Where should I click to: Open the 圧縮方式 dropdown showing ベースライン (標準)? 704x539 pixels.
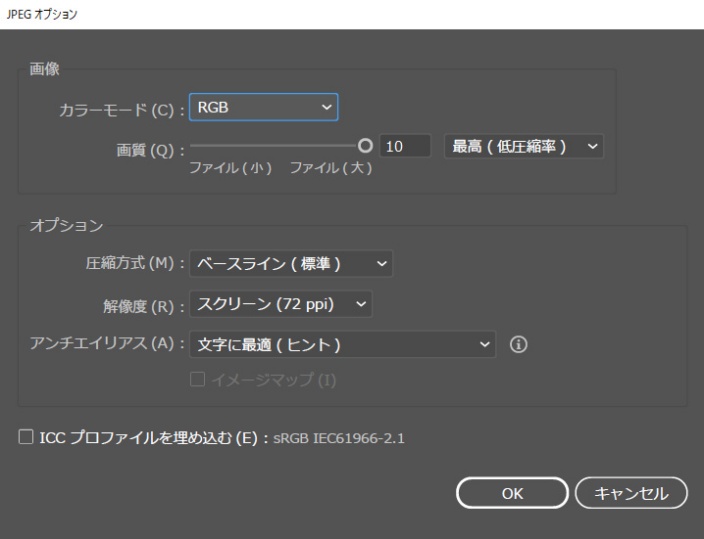pos(291,263)
